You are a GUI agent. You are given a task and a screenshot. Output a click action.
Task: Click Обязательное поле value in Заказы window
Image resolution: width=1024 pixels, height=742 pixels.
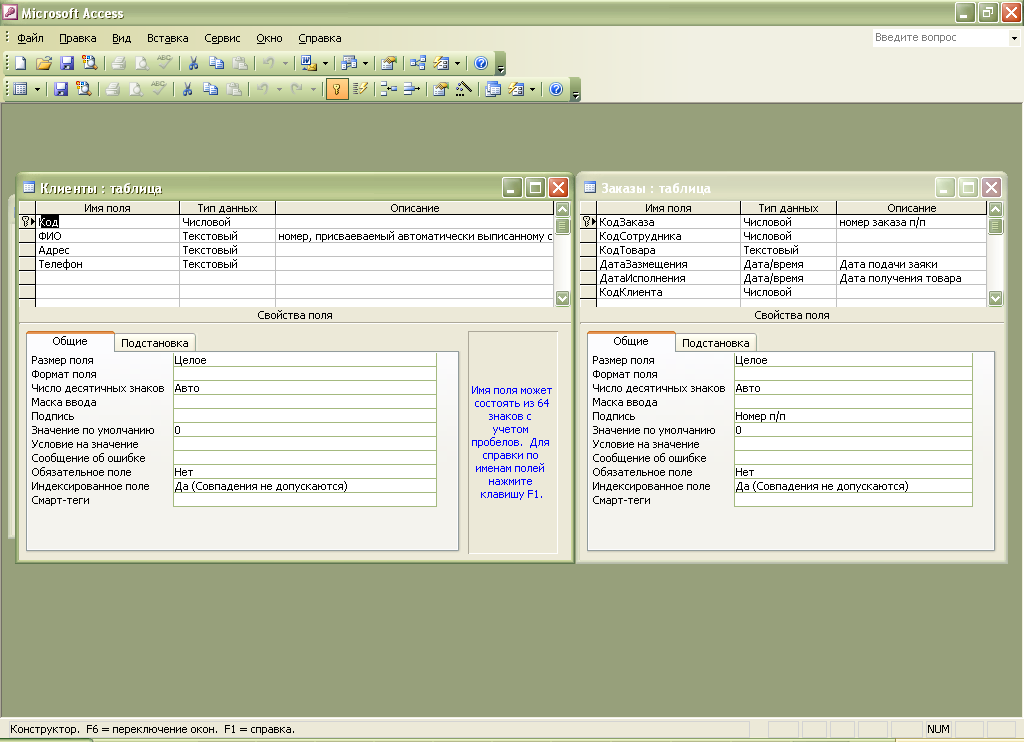click(853, 472)
